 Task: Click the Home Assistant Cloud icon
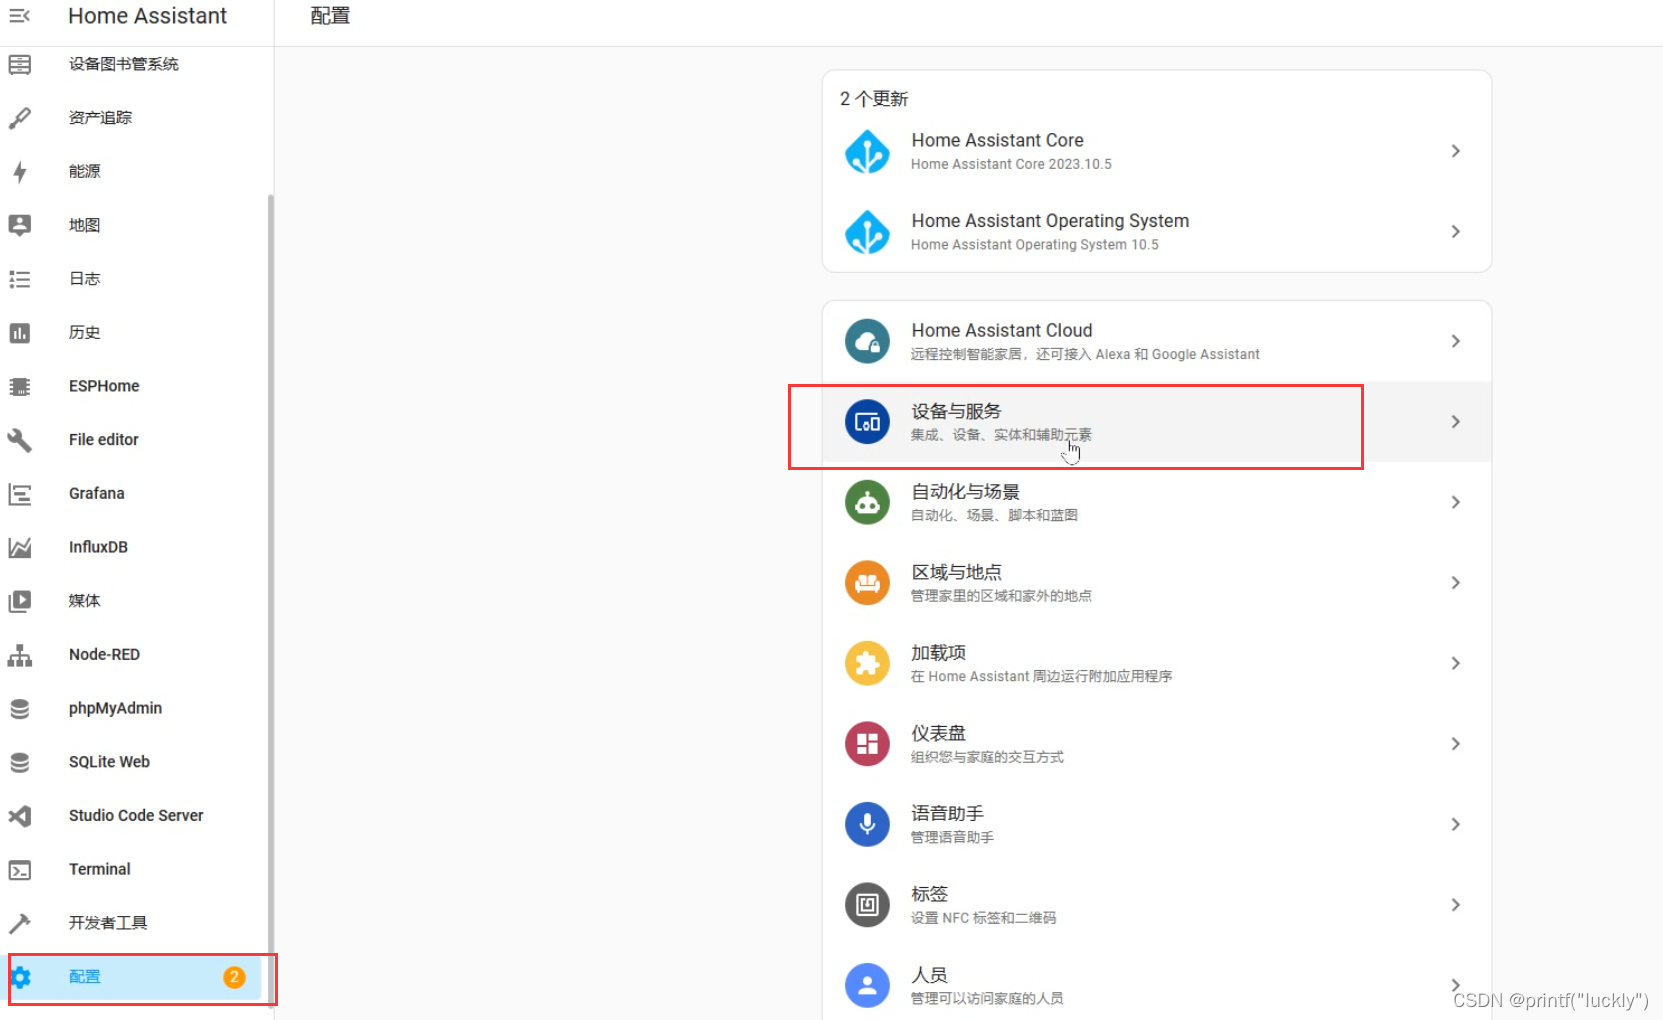point(867,341)
